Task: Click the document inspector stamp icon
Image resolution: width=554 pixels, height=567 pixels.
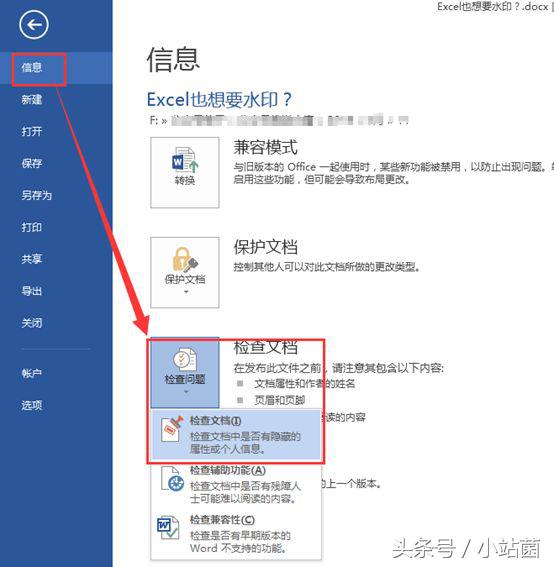Action: 172,429
